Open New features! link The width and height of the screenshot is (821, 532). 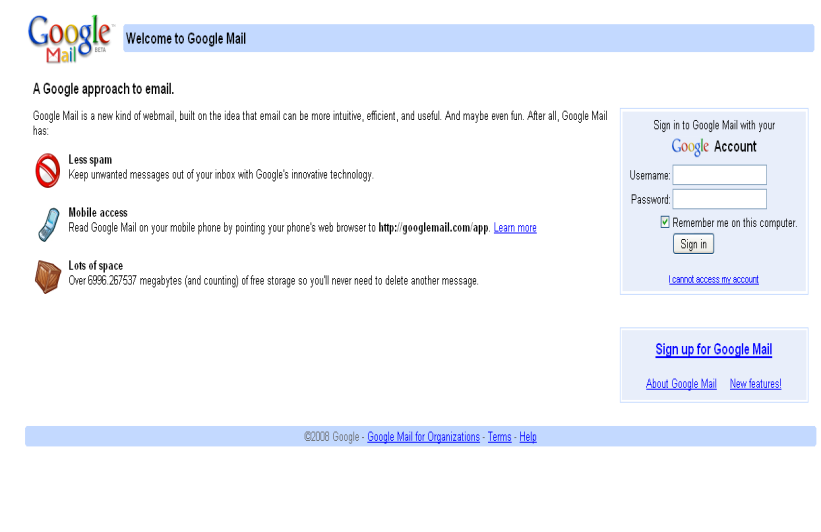756,384
